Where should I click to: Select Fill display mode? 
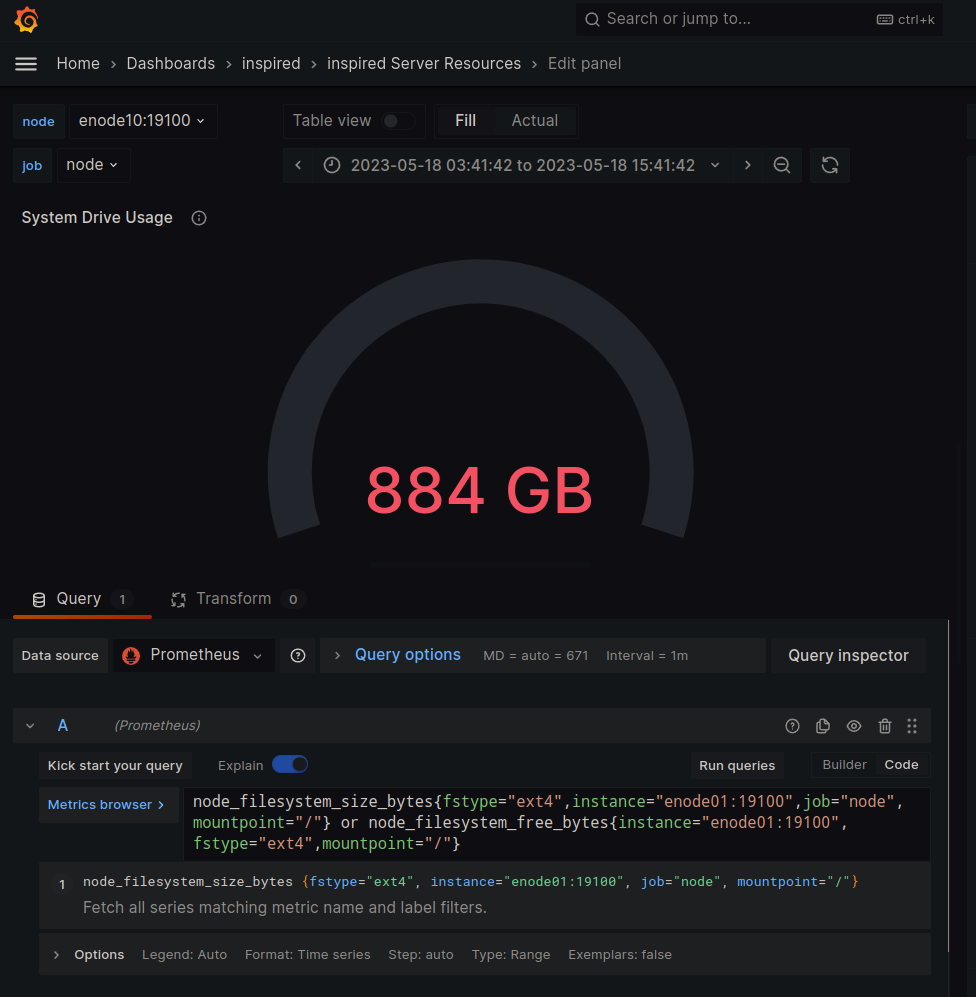(x=465, y=121)
